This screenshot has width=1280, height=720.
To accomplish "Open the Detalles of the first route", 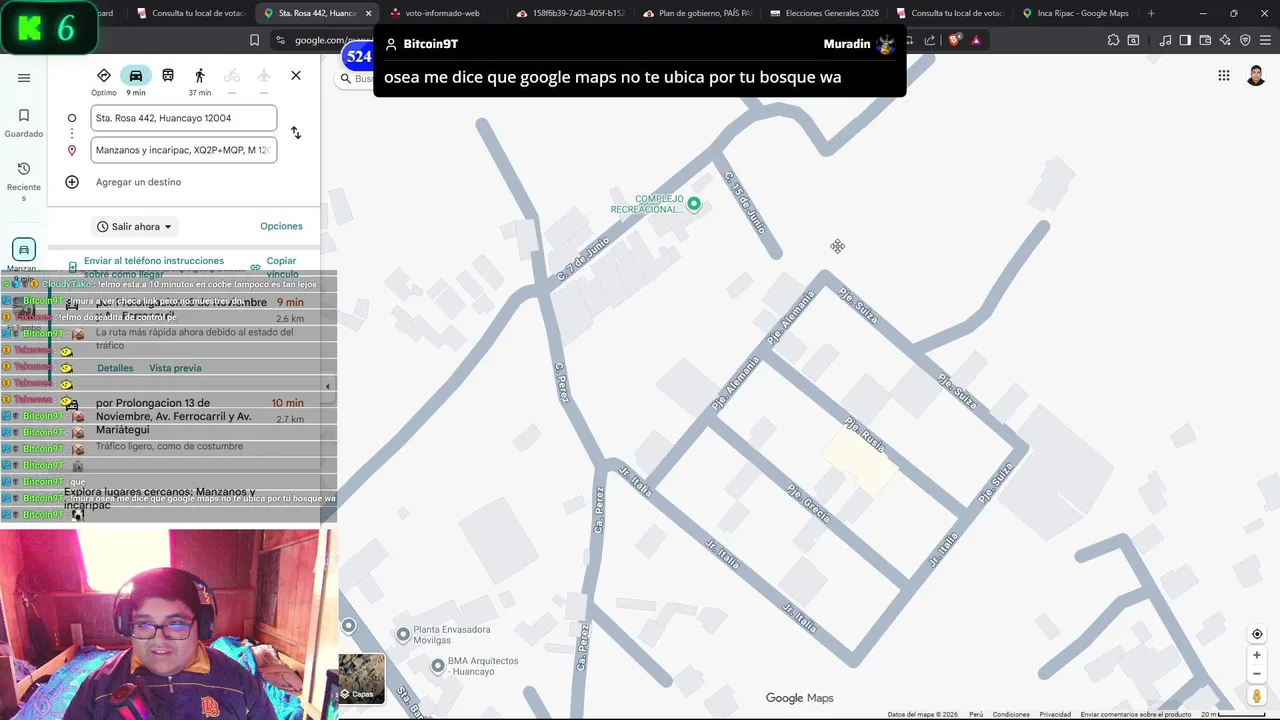I will (115, 368).
